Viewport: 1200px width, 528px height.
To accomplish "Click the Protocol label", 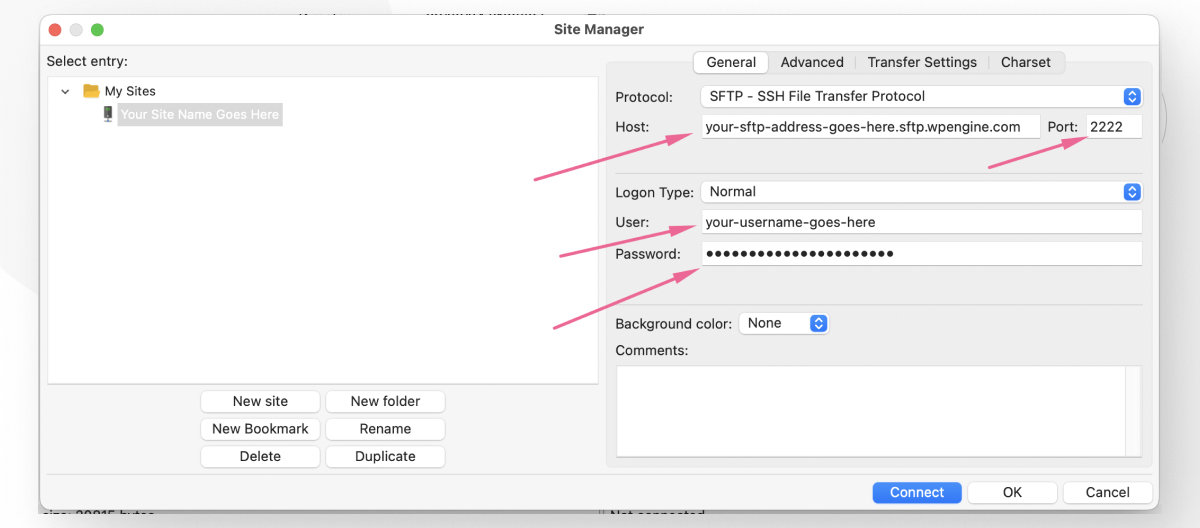I will (644, 97).
